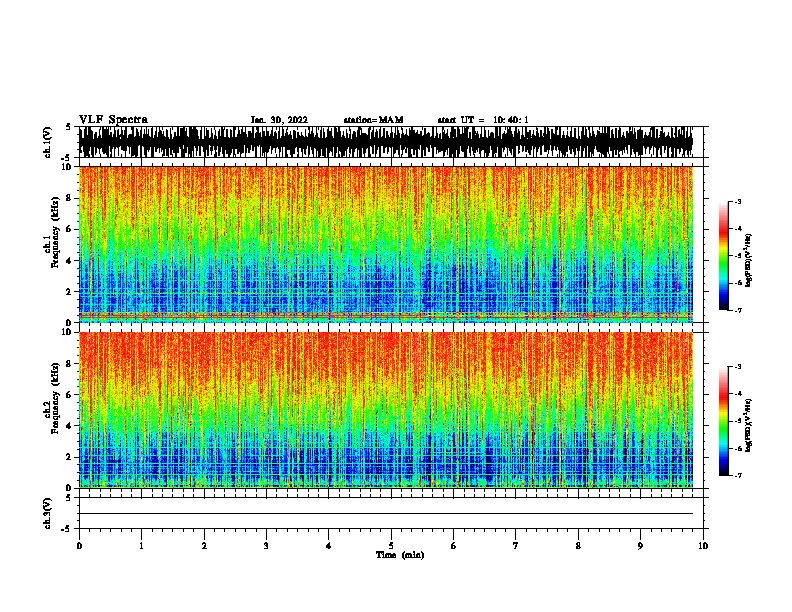Click the "-3" label on ch.1 colorbar
This screenshot has height=612, width=792.
[738, 201]
